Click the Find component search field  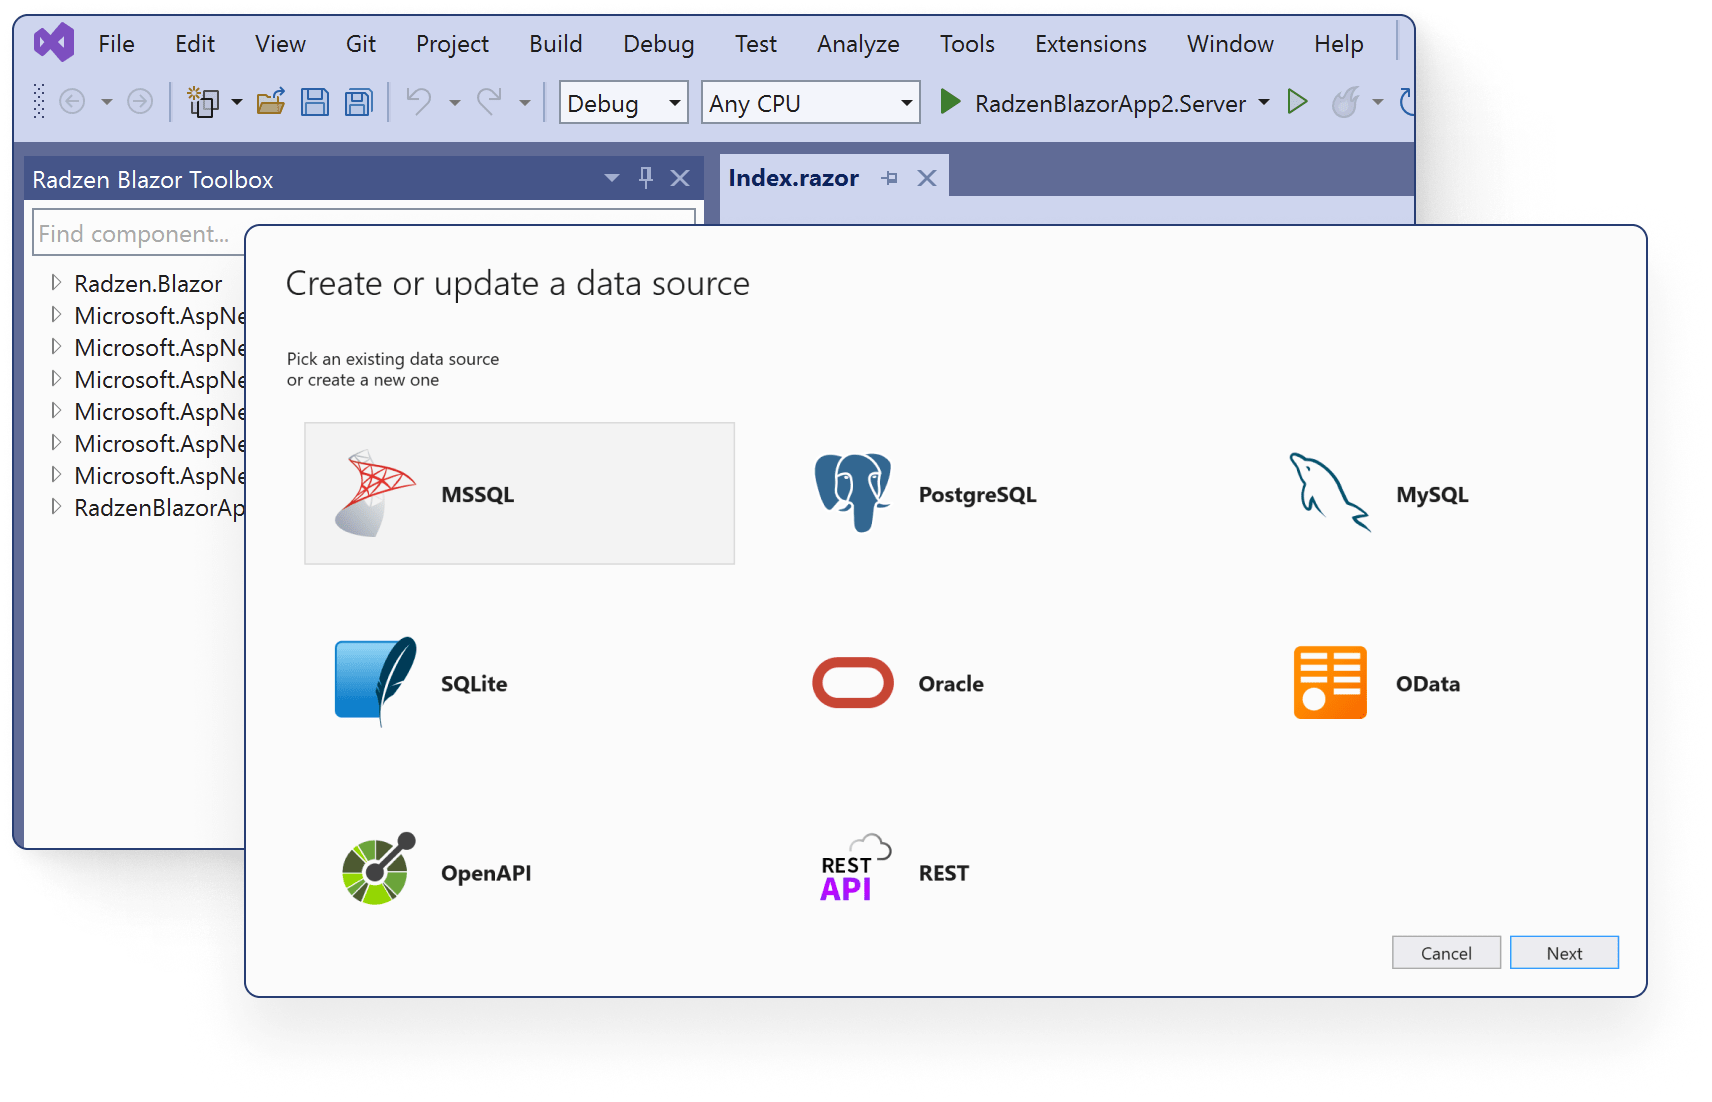(140, 233)
